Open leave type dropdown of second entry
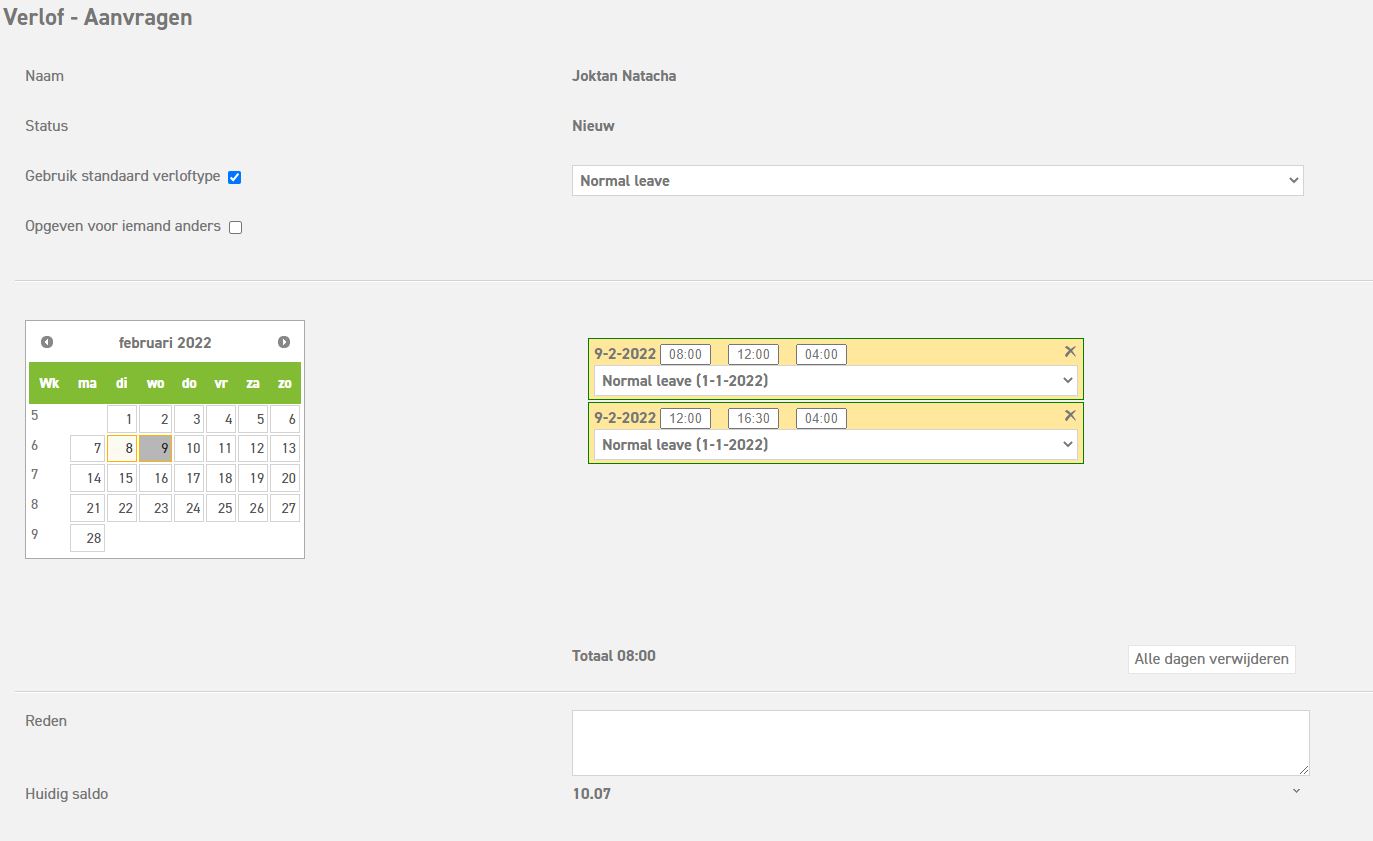The image size is (1373, 841). 835,445
